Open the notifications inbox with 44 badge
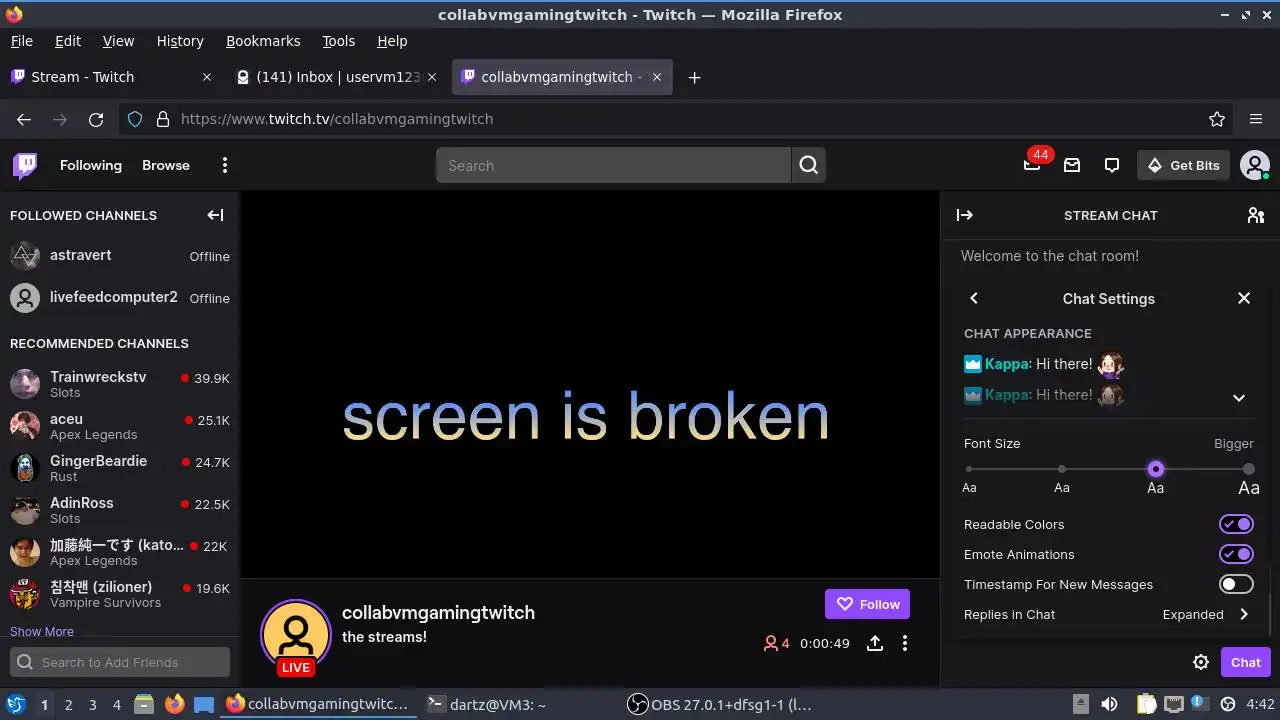1280x720 pixels. [x=1032, y=165]
